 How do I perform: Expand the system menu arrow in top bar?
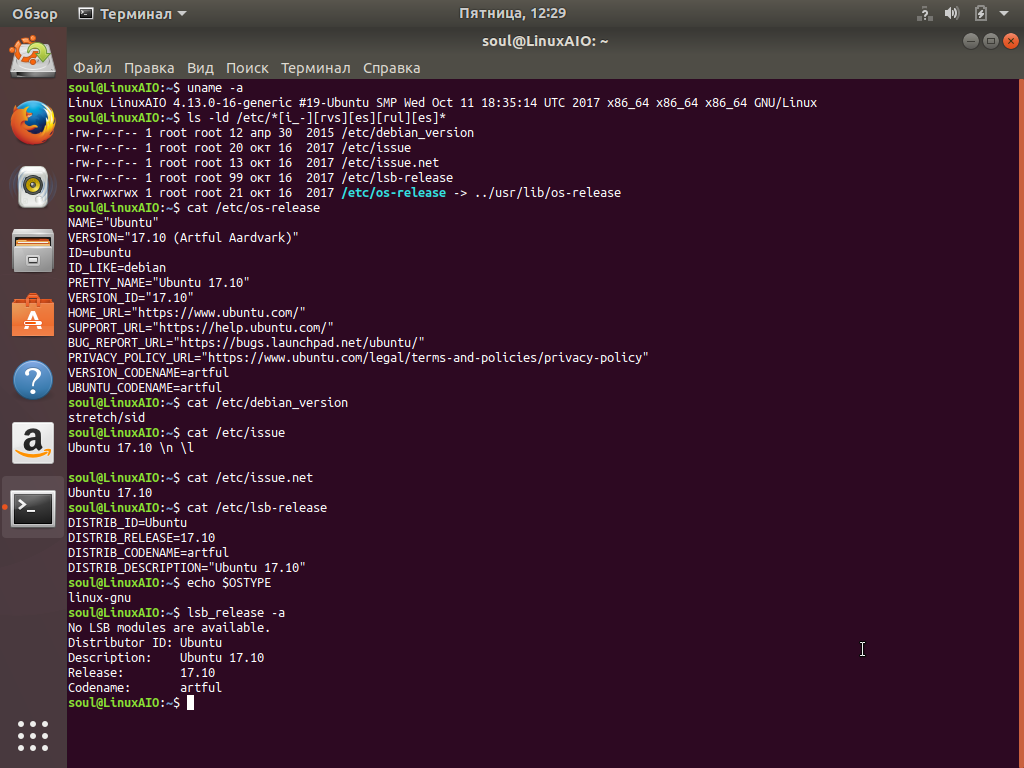click(x=1004, y=13)
